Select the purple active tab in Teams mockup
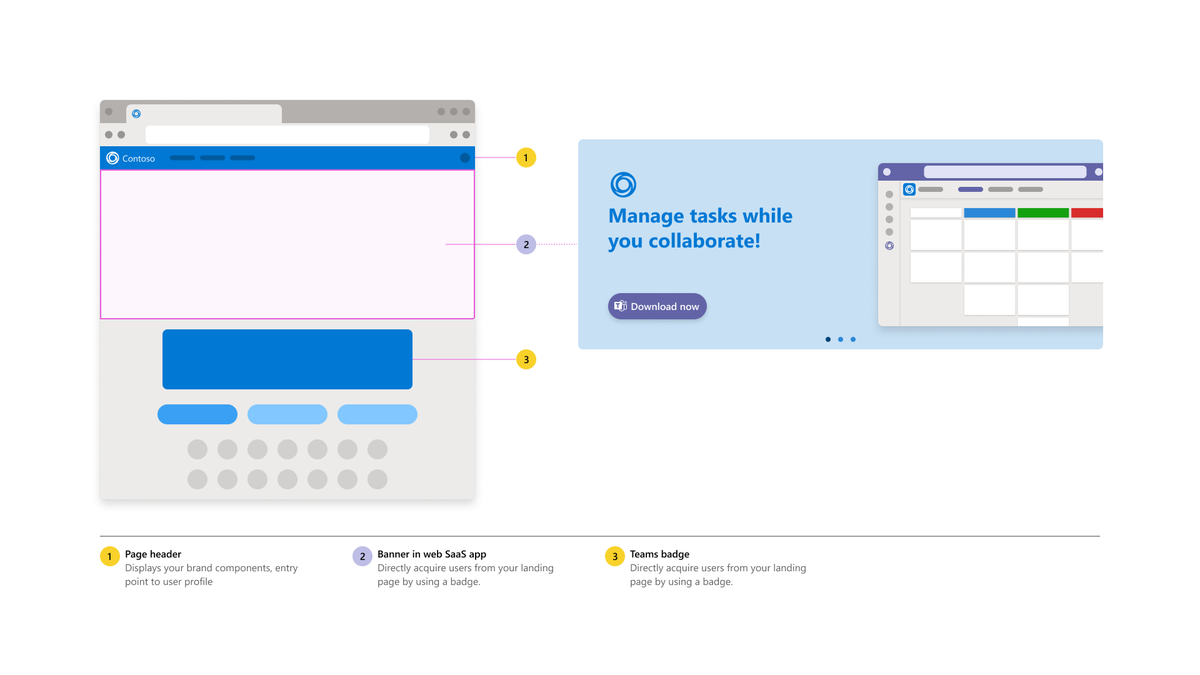Screen dimensions: 1200x675 pyautogui.click(x=970, y=189)
